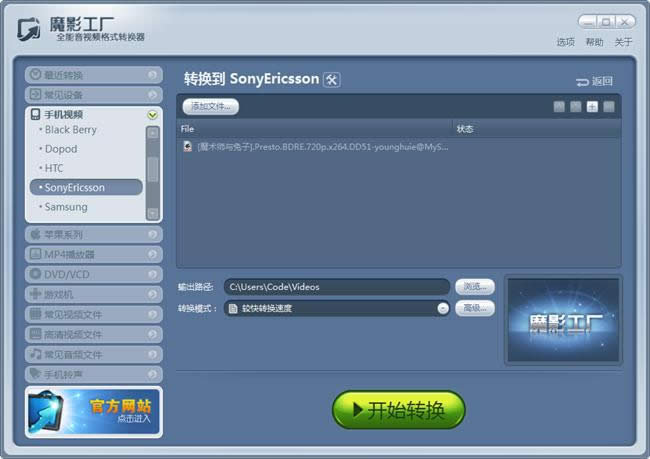Click the phone list scrollbar down arrow
The height and width of the screenshot is (459, 650).
[152, 213]
